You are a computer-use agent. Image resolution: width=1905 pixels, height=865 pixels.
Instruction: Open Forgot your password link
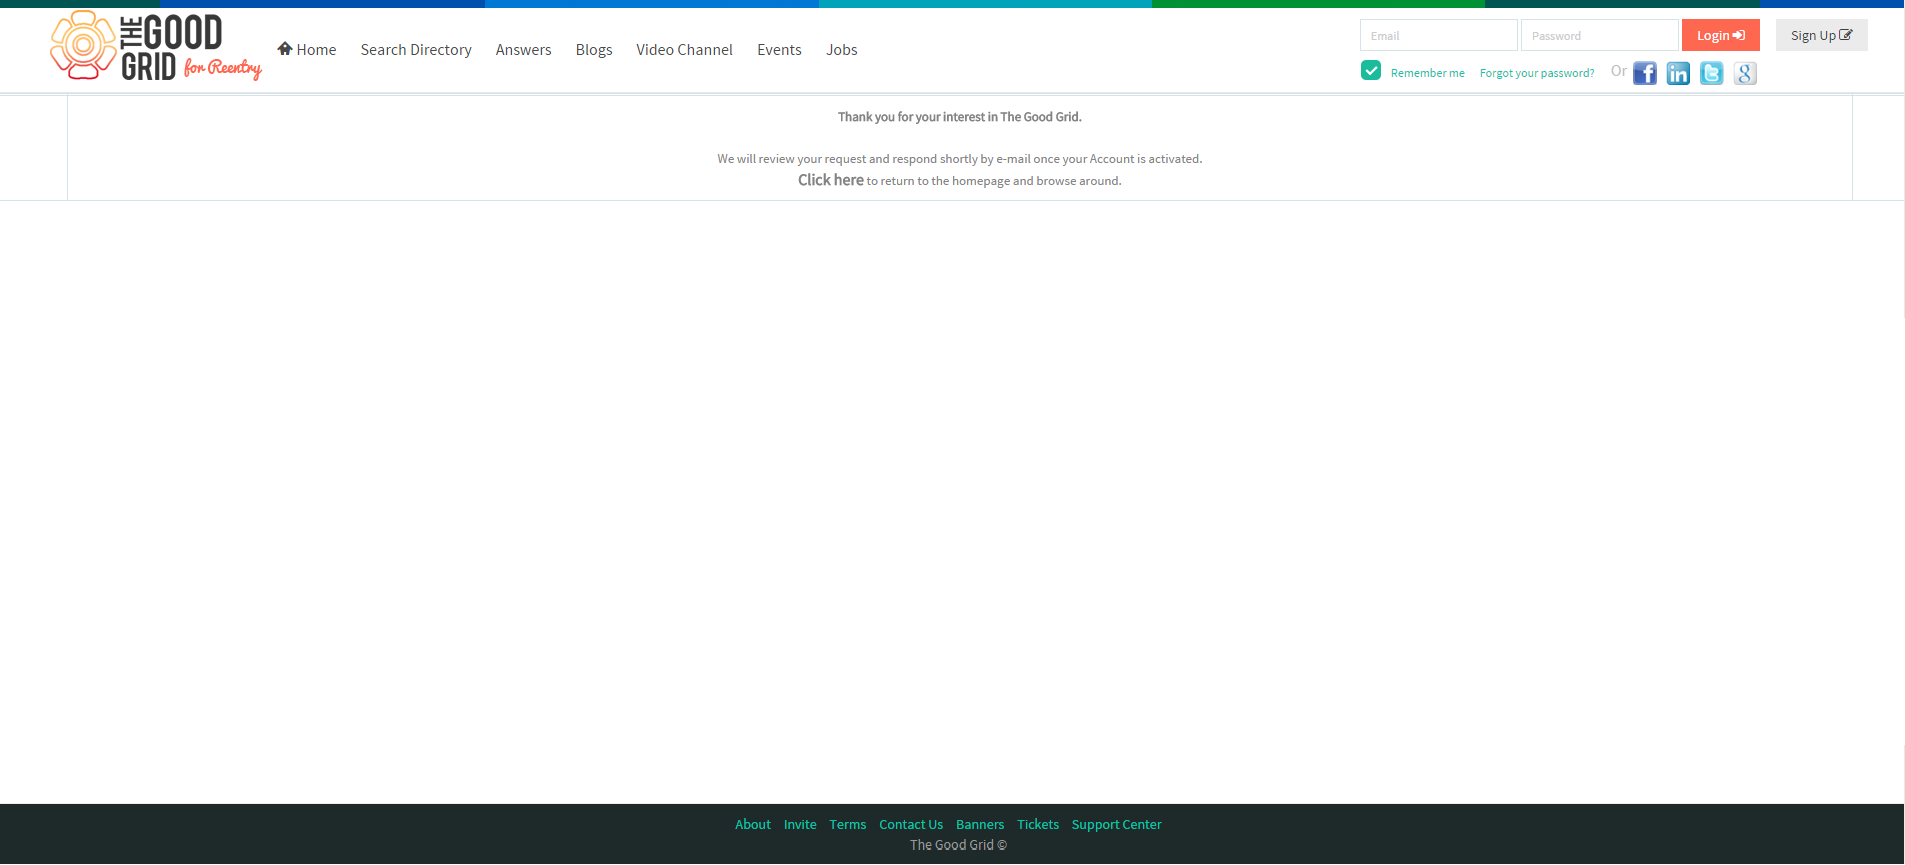[x=1537, y=73]
